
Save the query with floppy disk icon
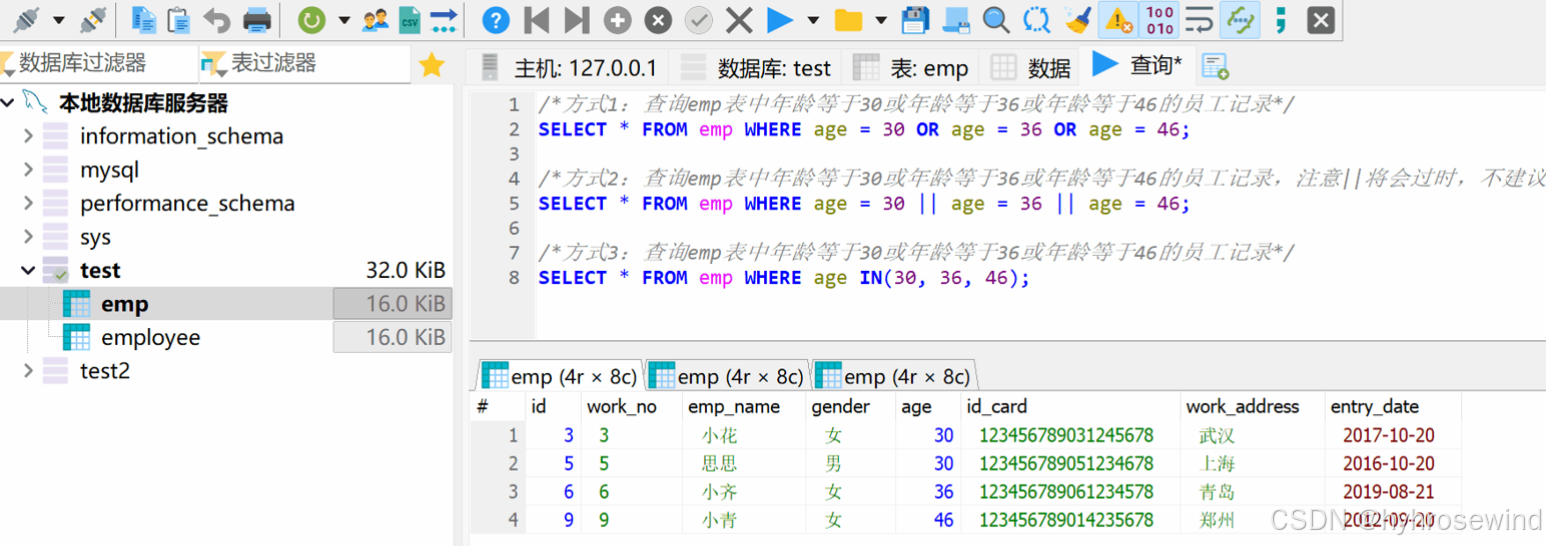pyautogui.click(x=915, y=19)
